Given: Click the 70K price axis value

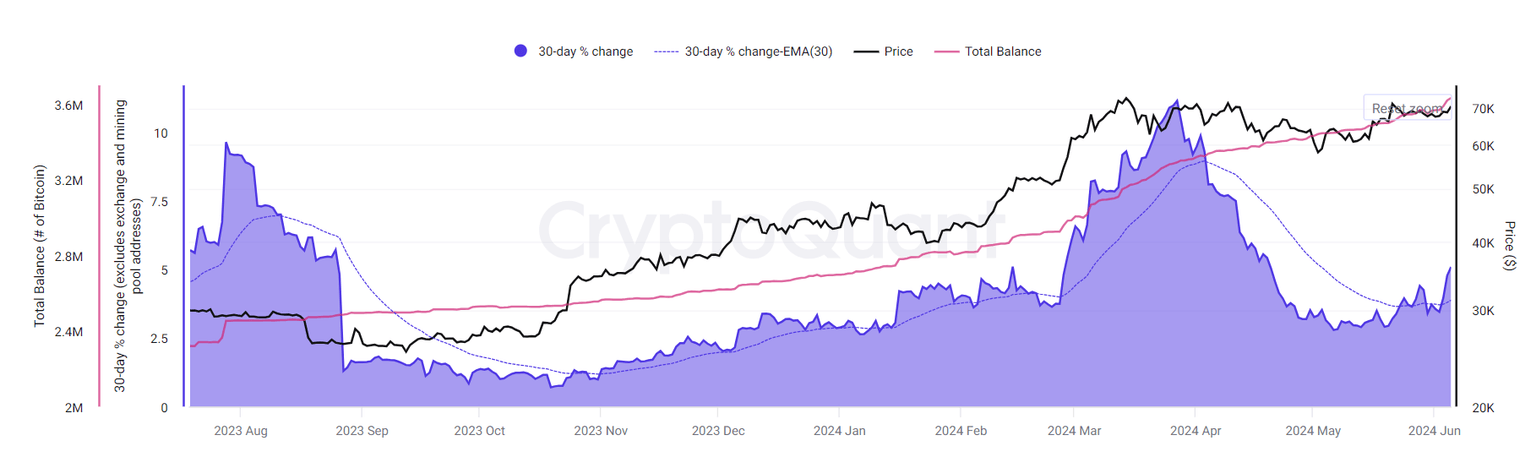Looking at the screenshot, I should (1483, 108).
